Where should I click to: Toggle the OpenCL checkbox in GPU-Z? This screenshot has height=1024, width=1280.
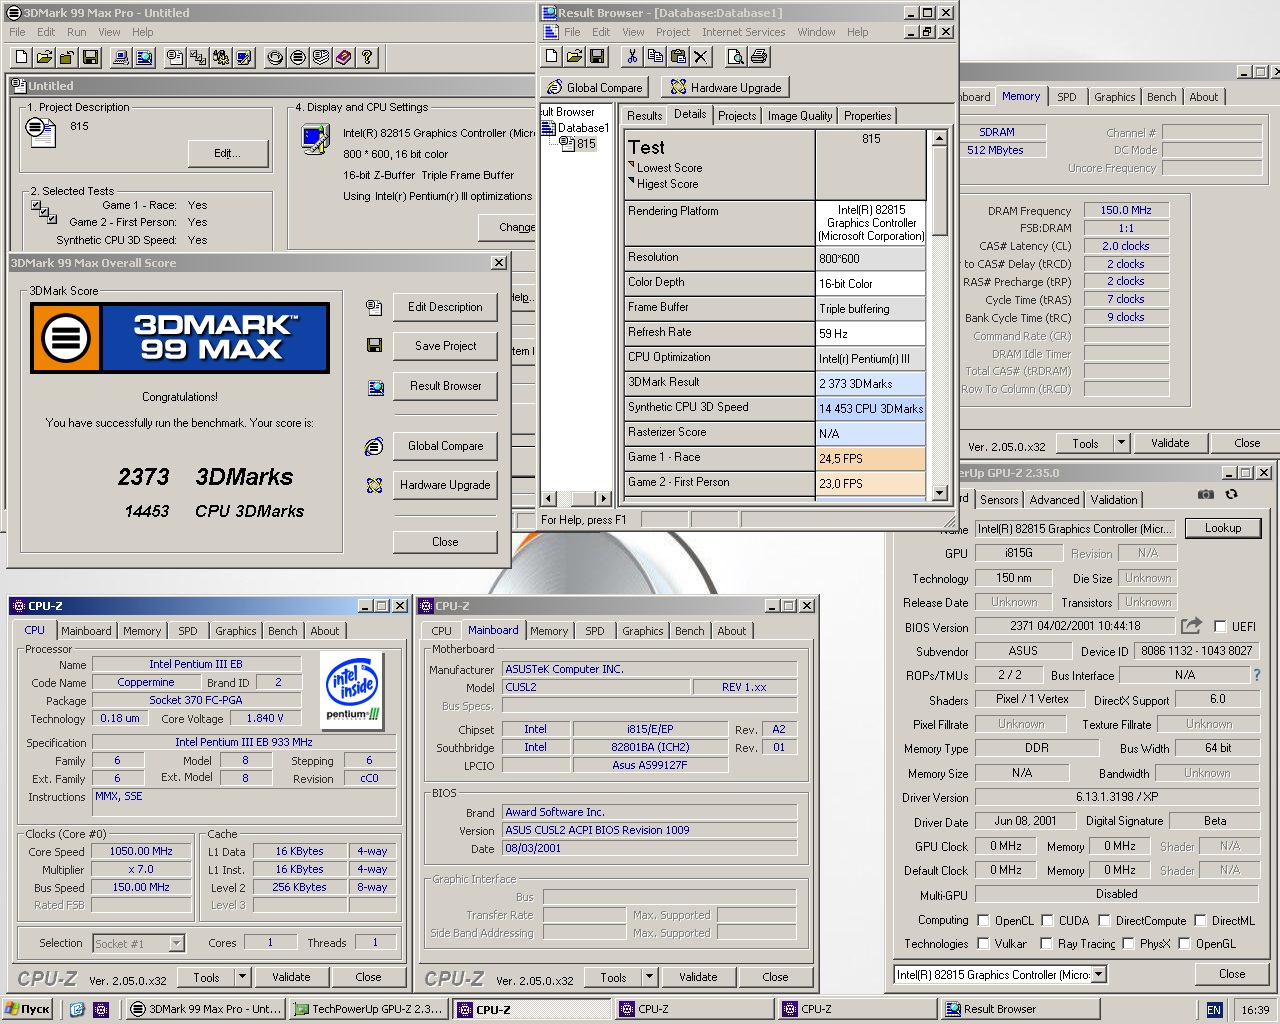coord(983,921)
